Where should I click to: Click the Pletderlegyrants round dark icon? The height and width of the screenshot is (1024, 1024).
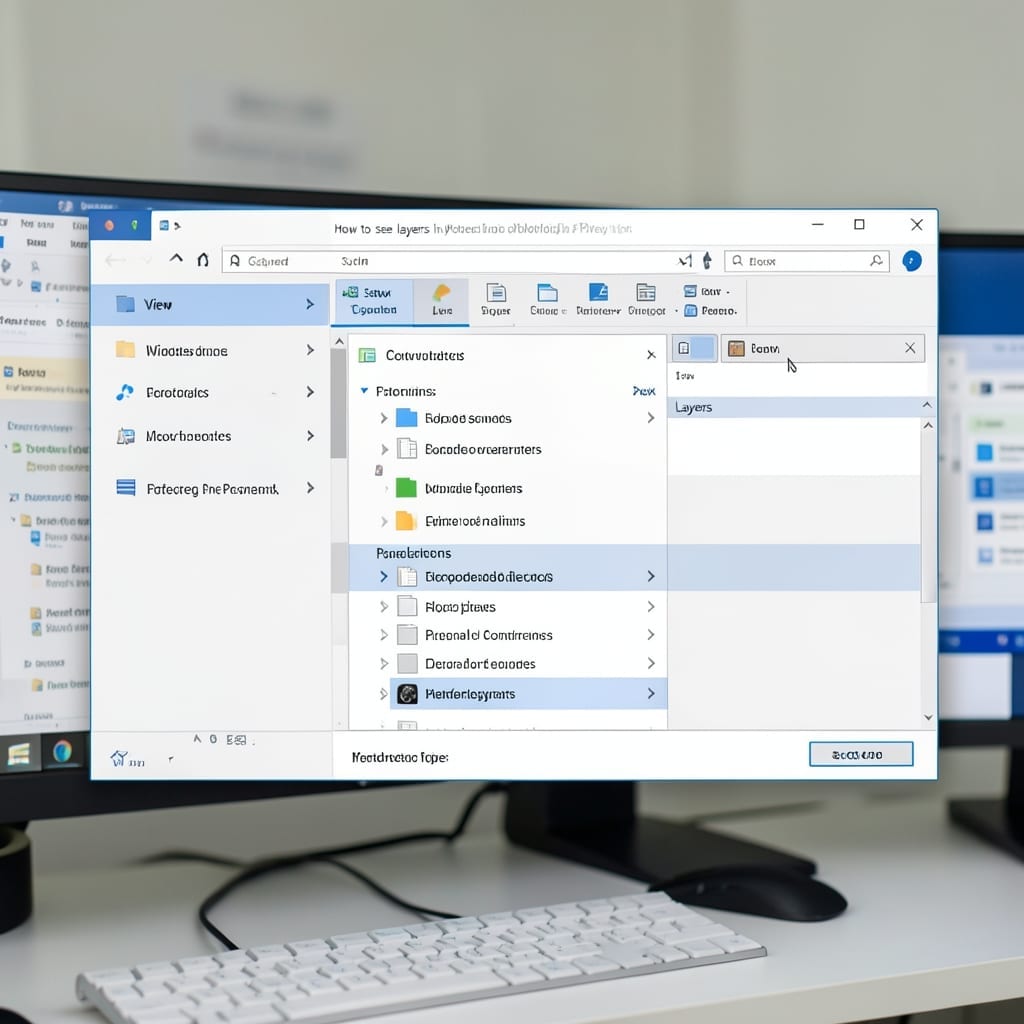click(x=408, y=694)
